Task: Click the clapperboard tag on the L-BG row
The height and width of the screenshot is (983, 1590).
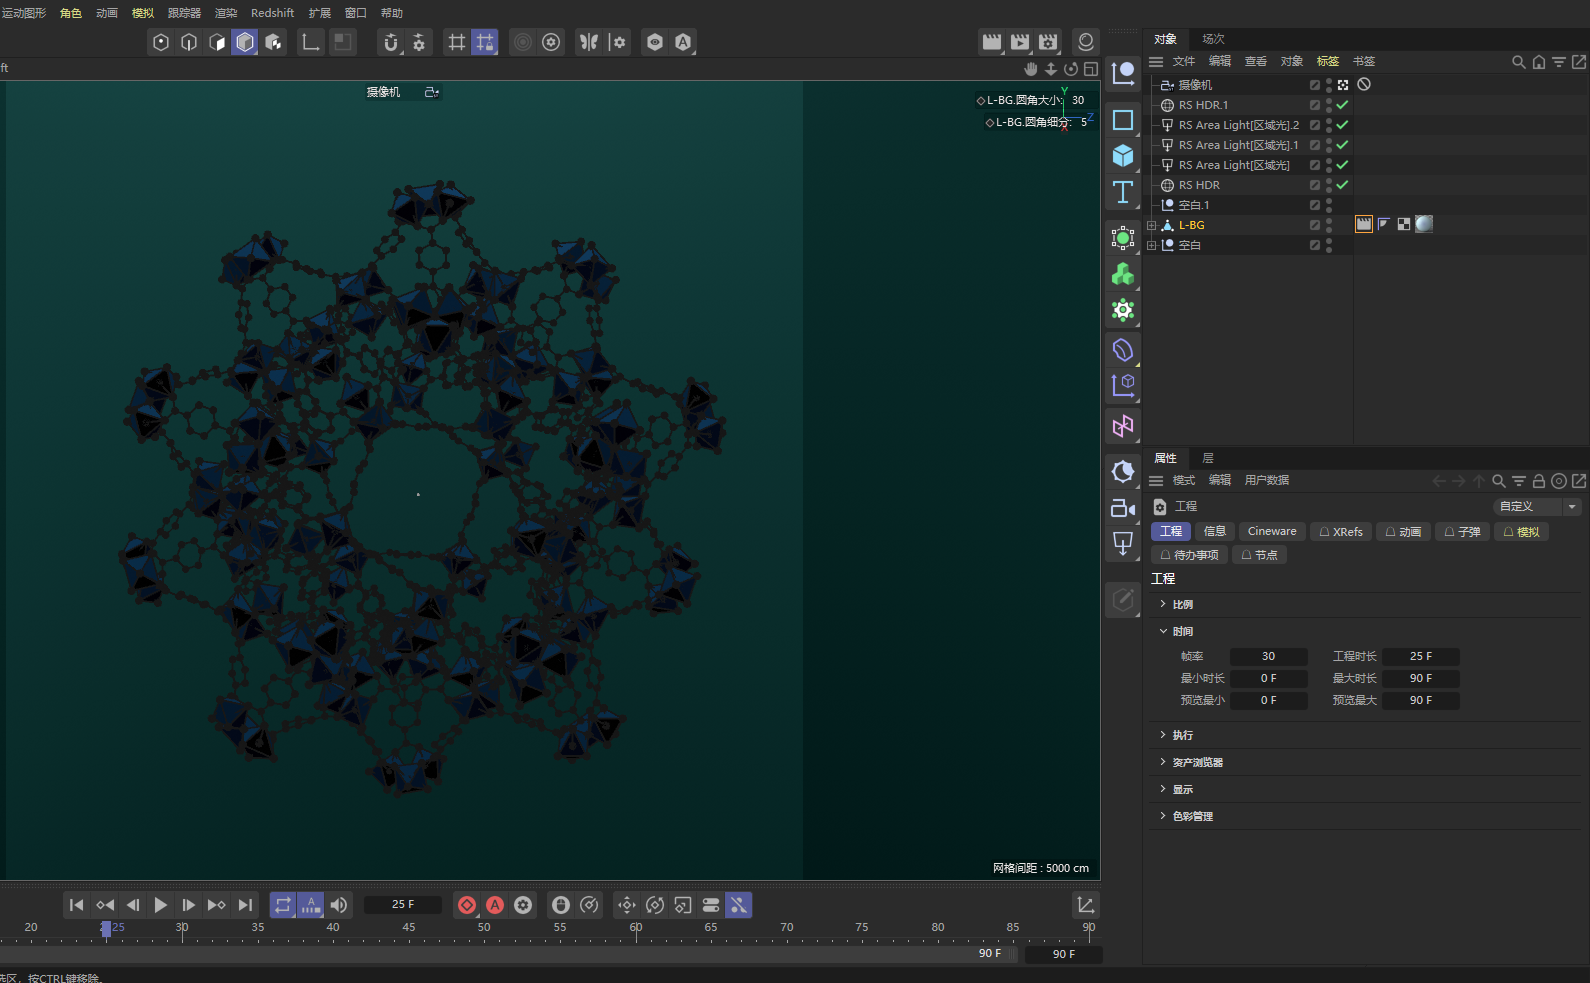Action: click(x=1364, y=224)
